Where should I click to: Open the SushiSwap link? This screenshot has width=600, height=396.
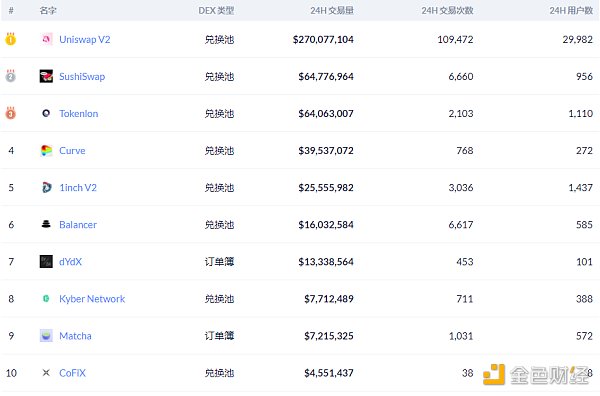click(x=82, y=77)
